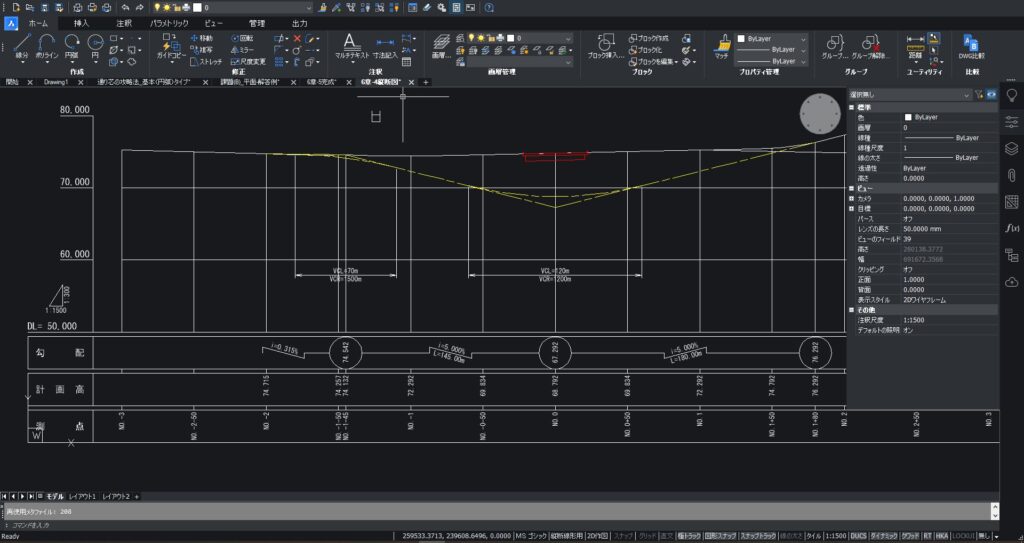Expand the カメラ property row

pos(852,199)
